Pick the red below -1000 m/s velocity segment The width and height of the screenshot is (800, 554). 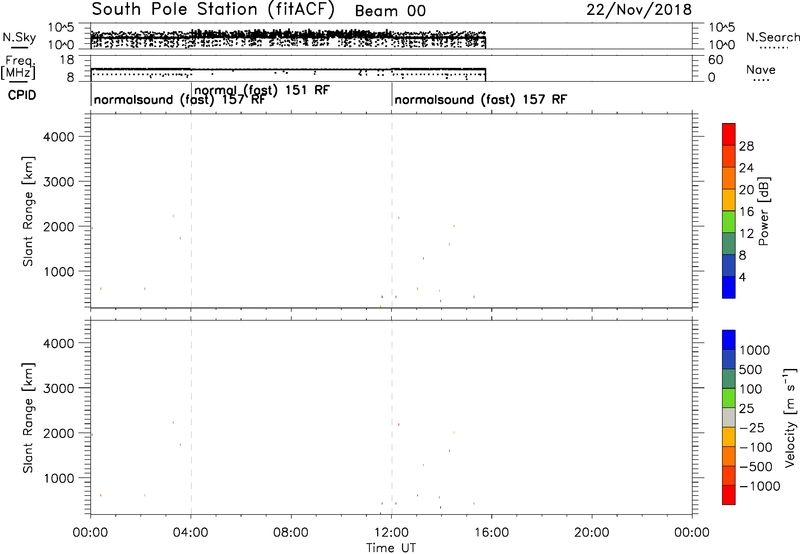pyautogui.click(x=729, y=495)
